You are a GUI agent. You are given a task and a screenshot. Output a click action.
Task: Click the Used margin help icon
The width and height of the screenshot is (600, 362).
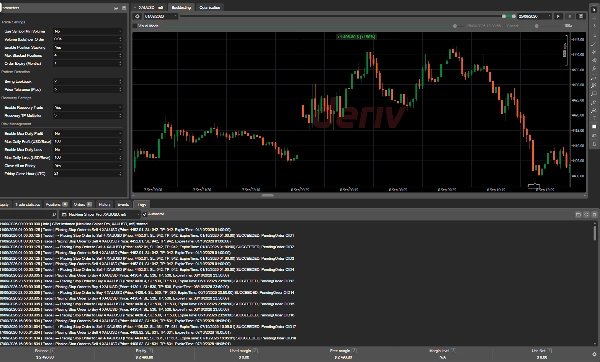click(x=255, y=351)
